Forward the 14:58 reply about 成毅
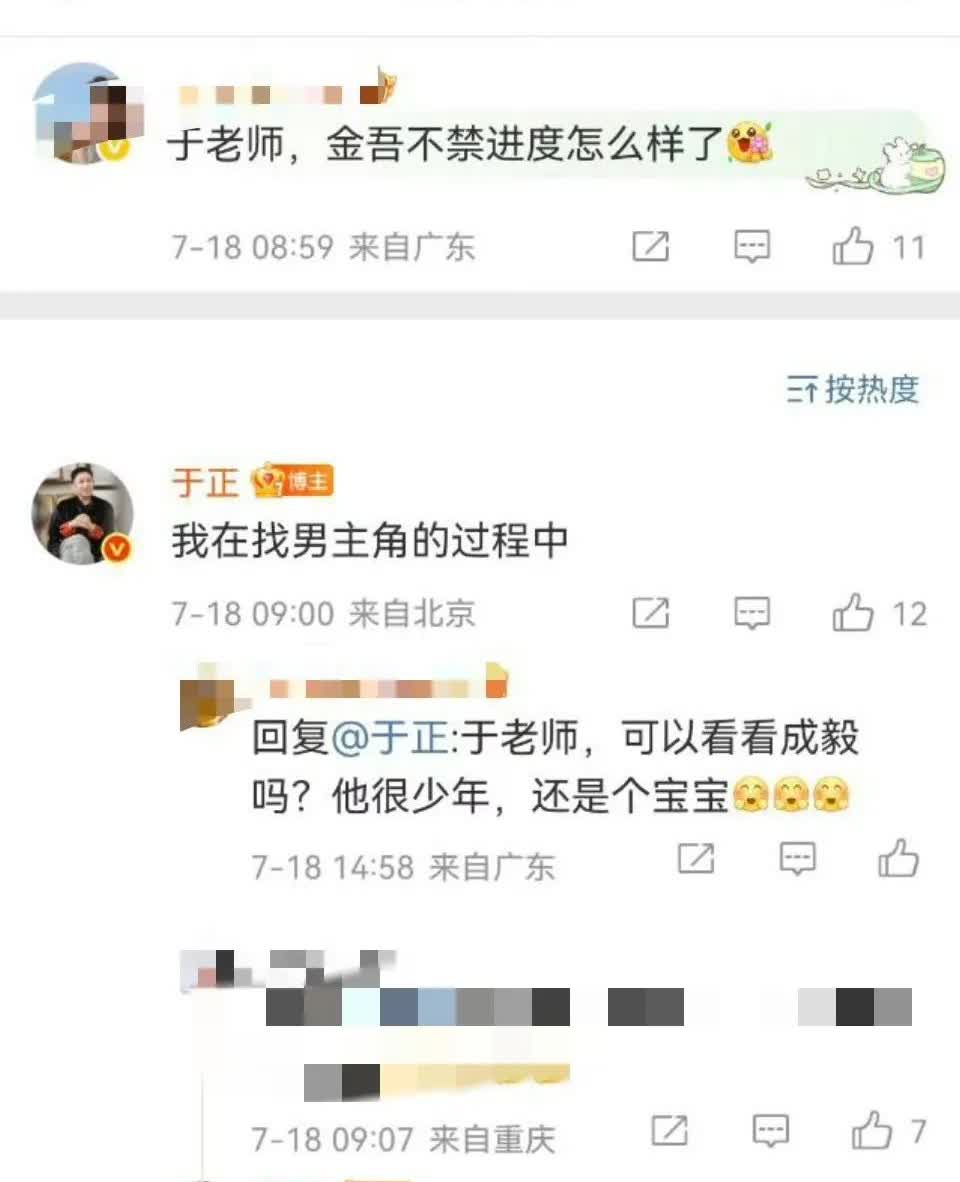 (696, 859)
